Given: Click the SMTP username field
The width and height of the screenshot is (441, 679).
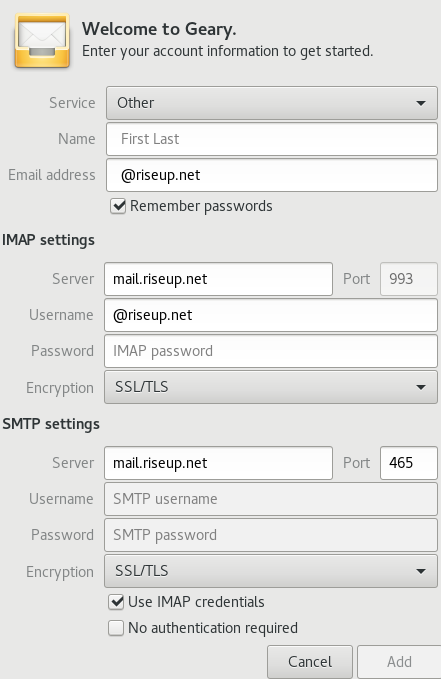Looking at the screenshot, I should pos(271,499).
